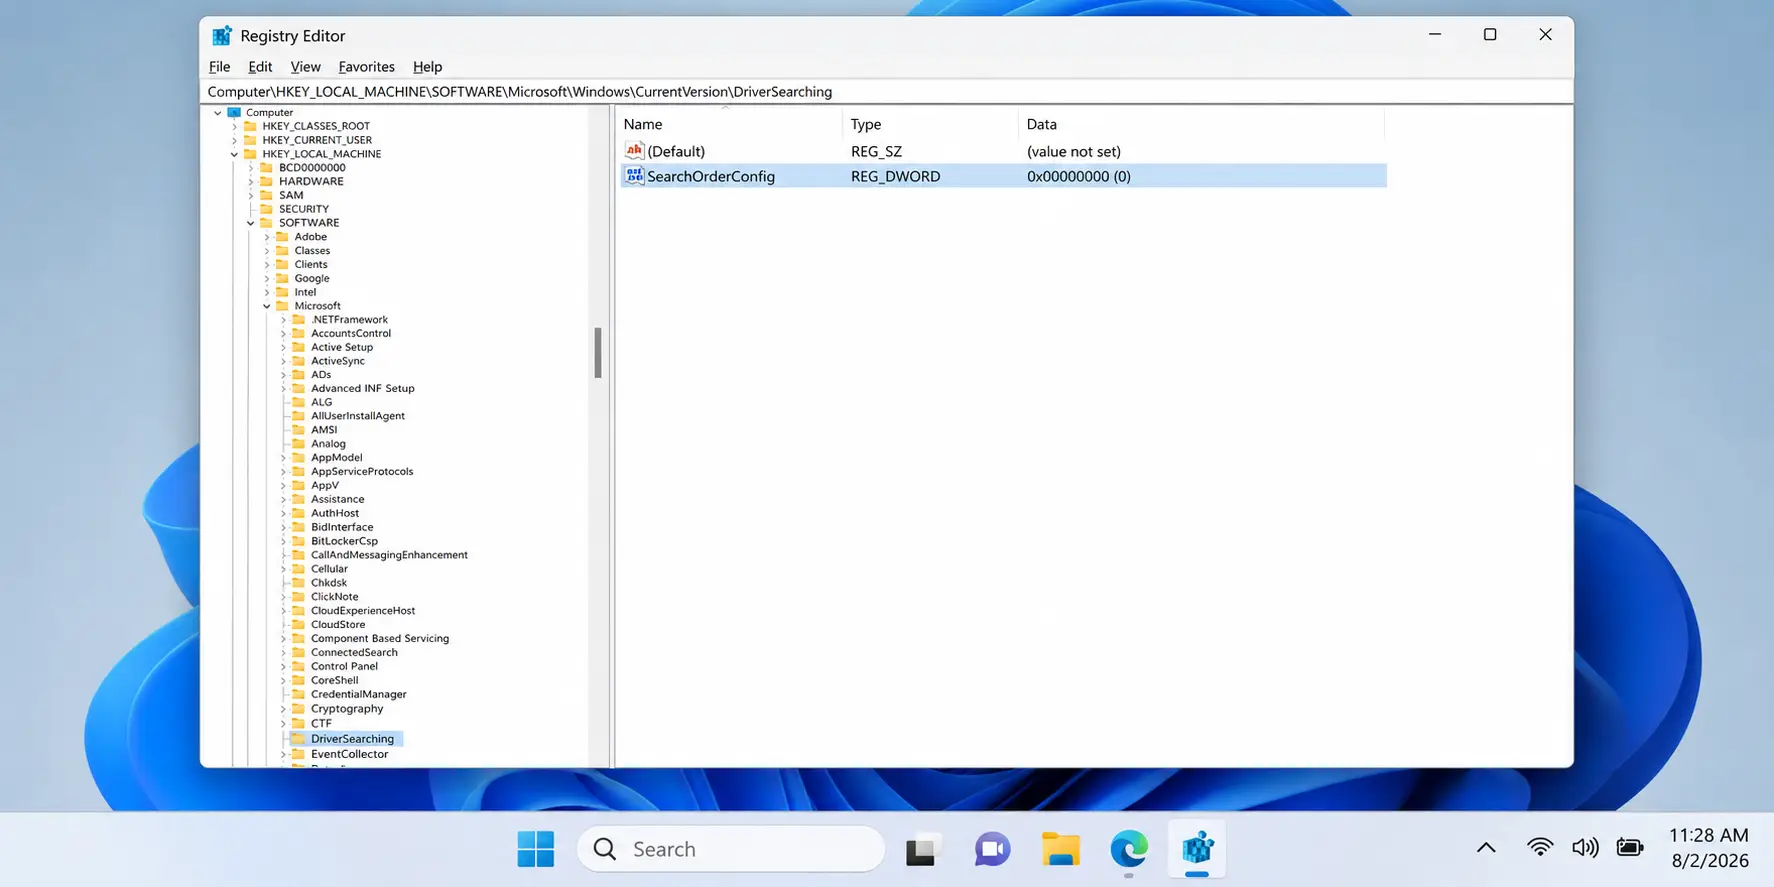Open the Help menu
The height and width of the screenshot is (887, 1774).
tap(427, 66)
